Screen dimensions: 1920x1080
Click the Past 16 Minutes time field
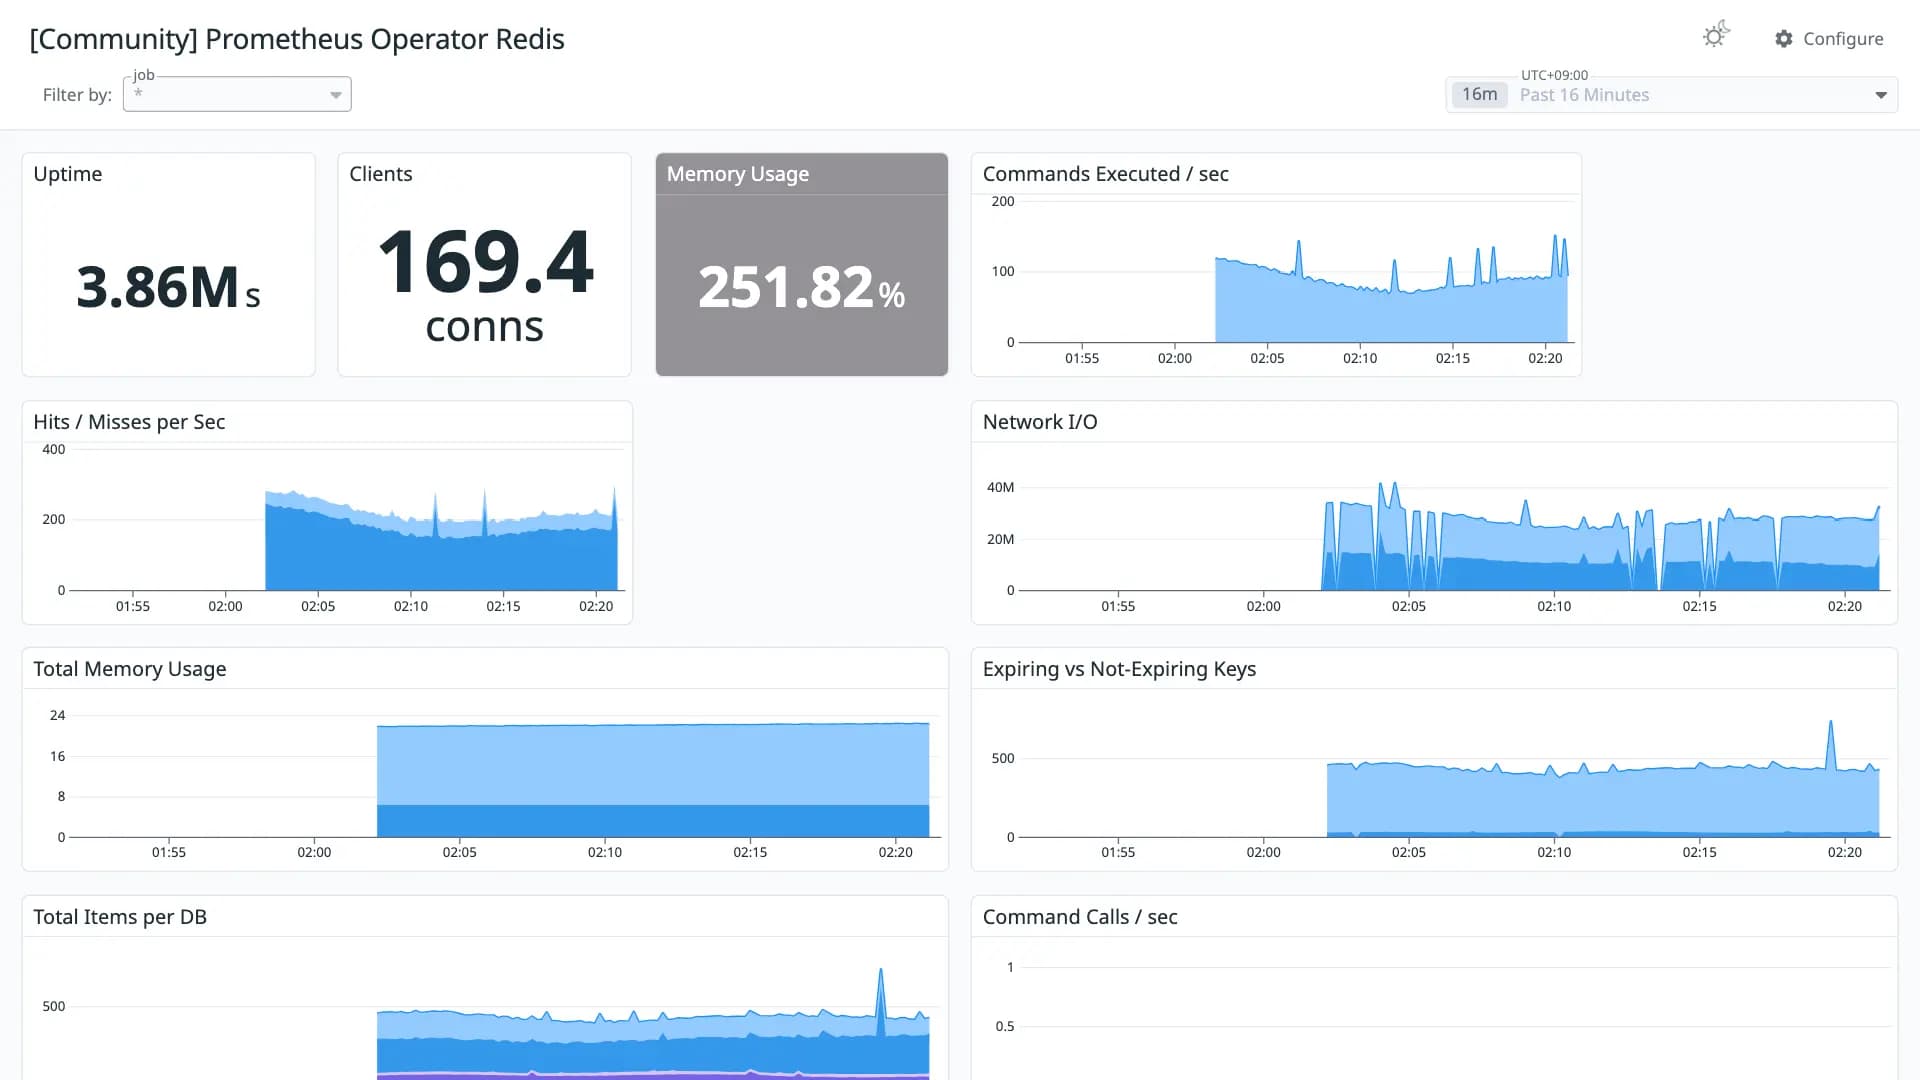pyautogui.click(x=1672, y=94)
